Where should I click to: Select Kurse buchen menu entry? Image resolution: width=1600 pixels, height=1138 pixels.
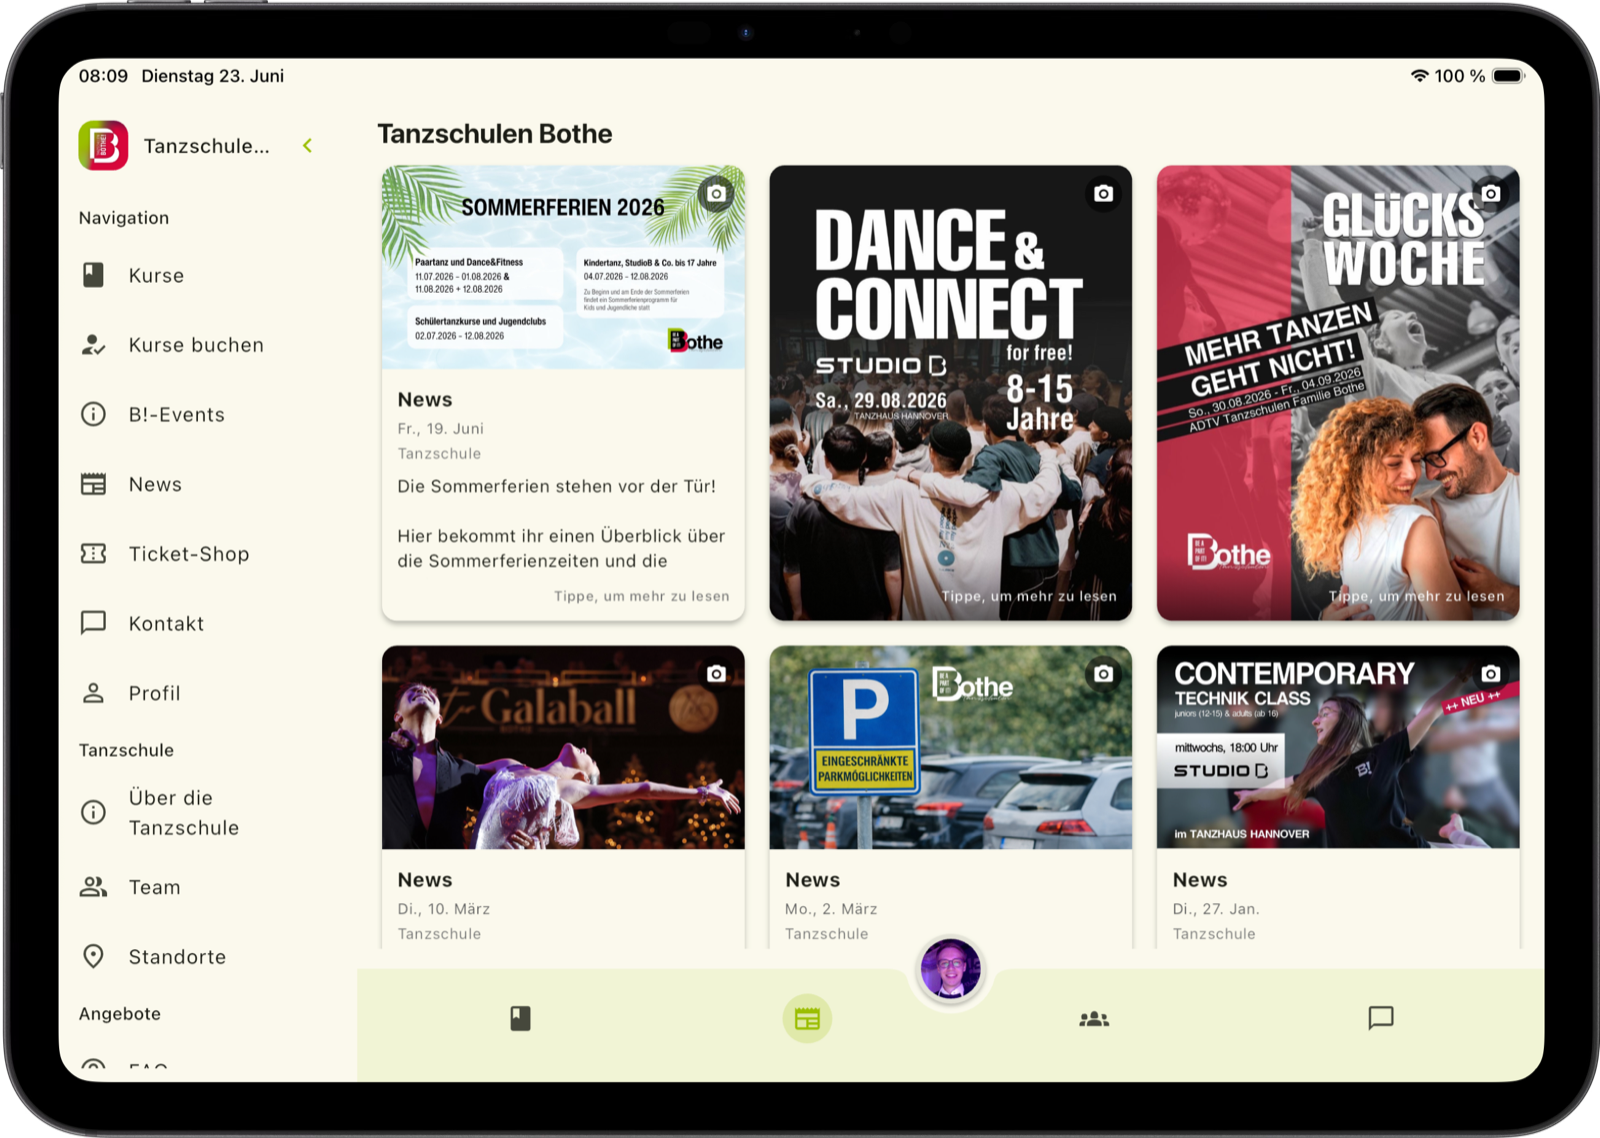pos(196,345)
